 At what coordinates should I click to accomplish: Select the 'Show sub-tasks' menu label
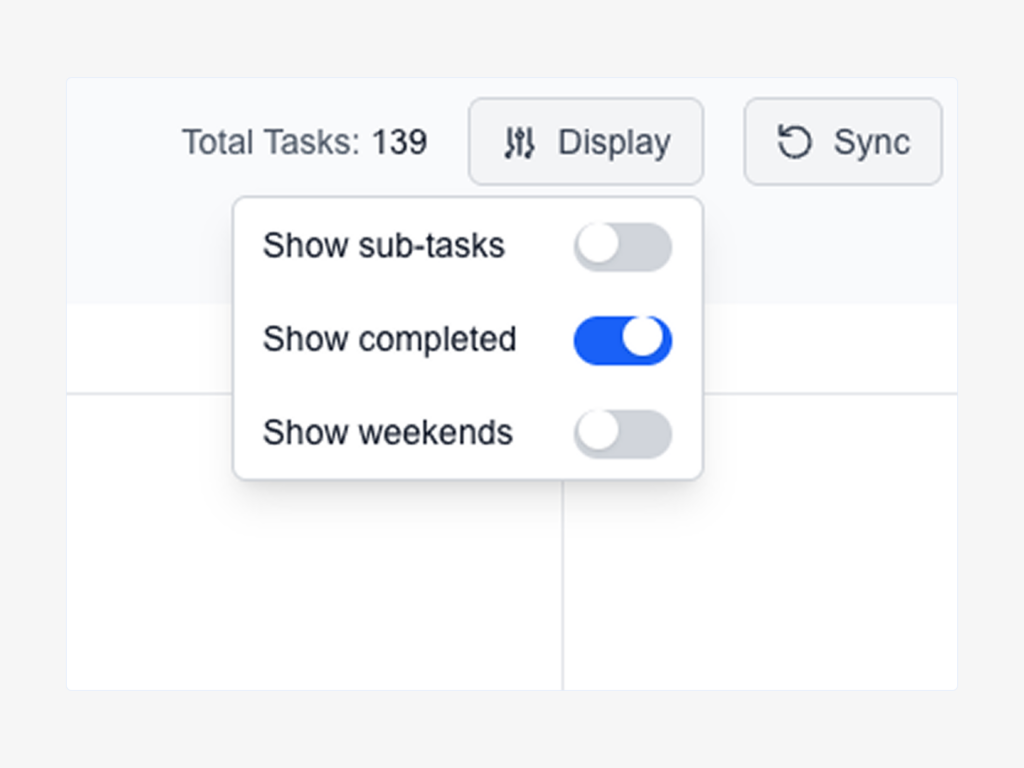point(383,246)
